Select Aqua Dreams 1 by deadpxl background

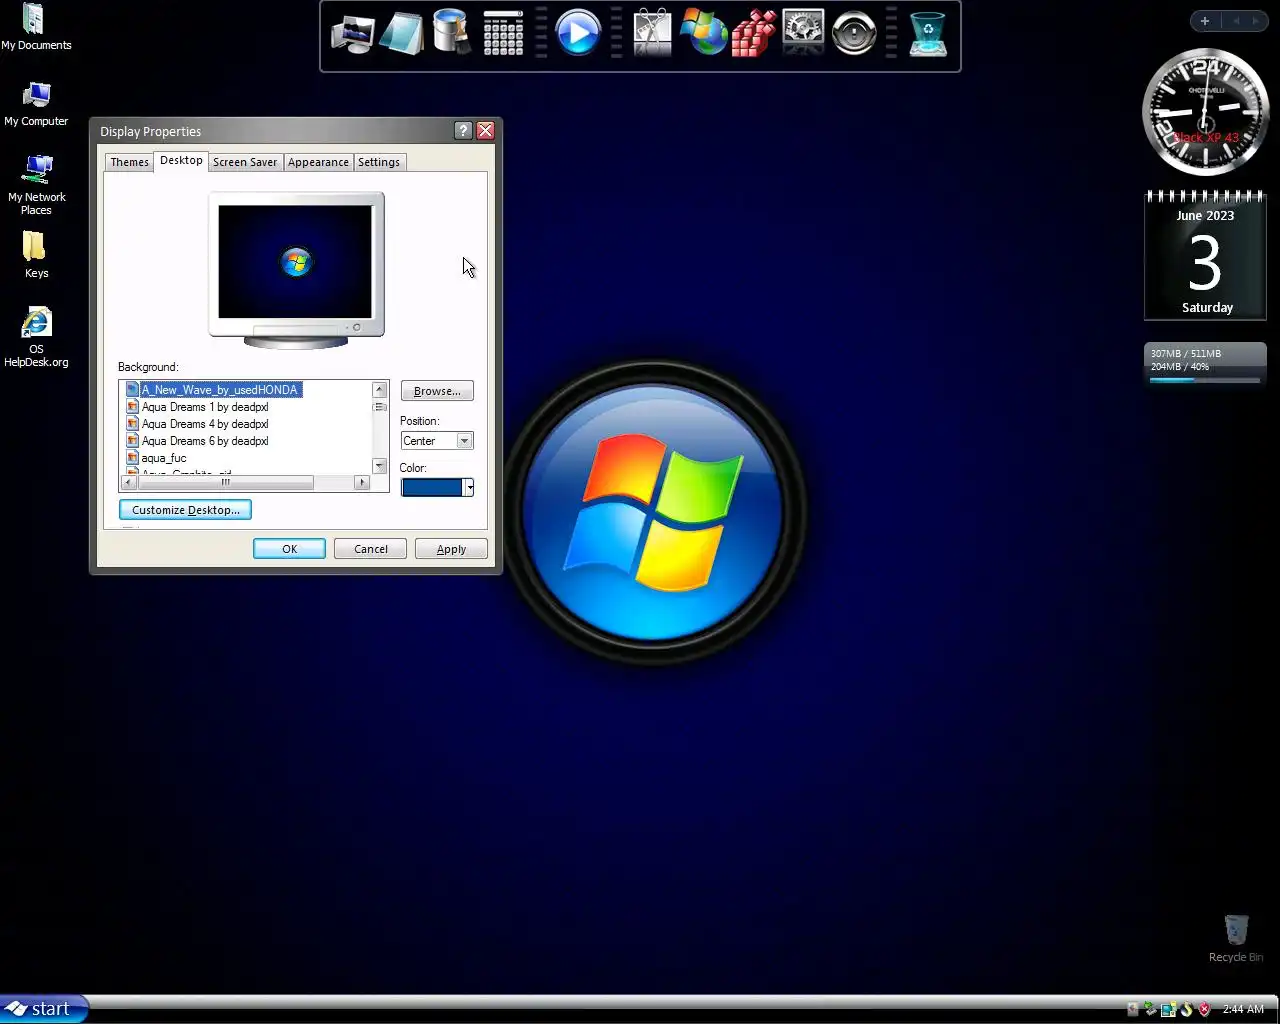tap(205, 407)
